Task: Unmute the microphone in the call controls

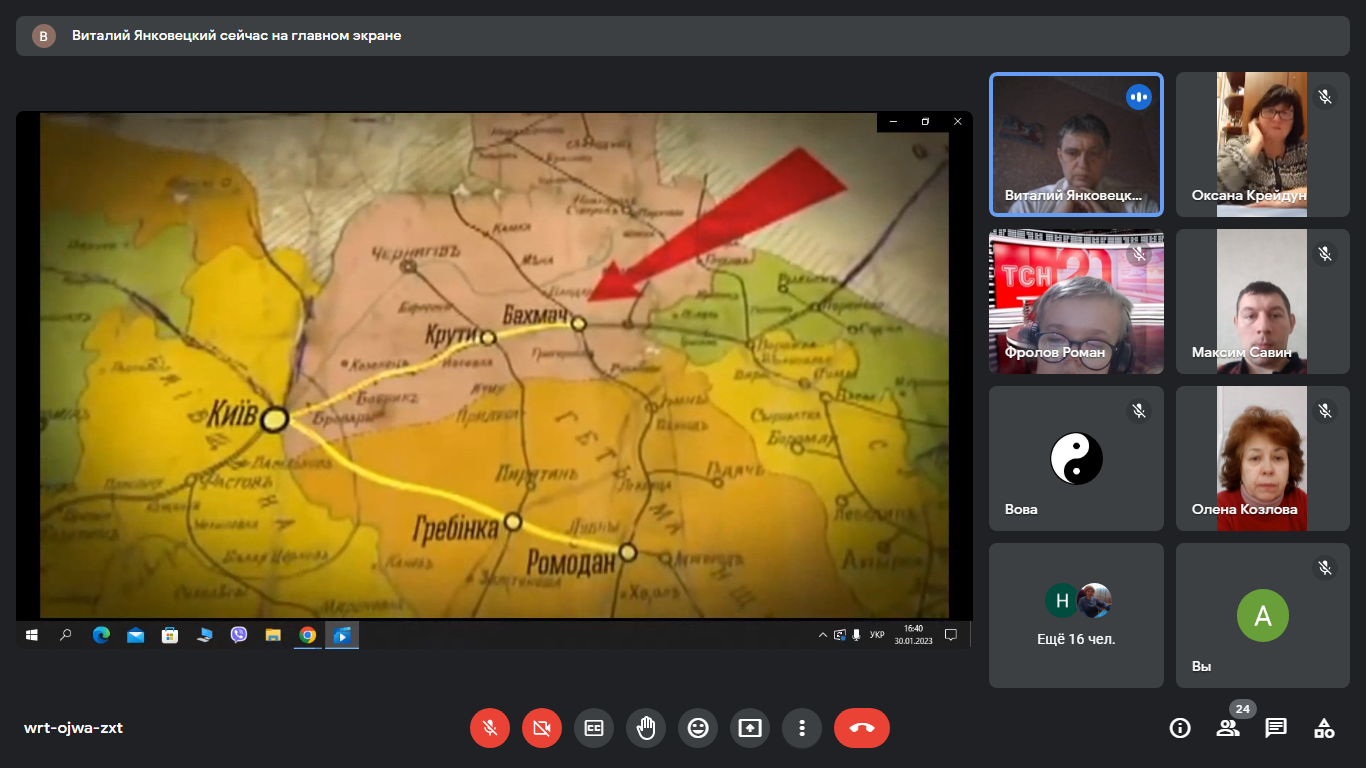Action: point(490,728)
